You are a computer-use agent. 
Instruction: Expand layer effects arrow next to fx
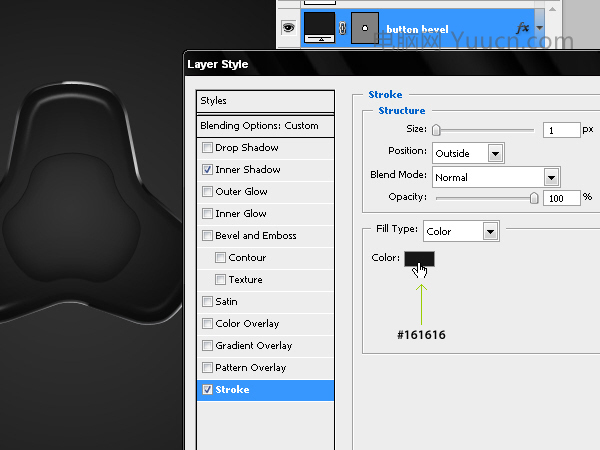[540, 28]
